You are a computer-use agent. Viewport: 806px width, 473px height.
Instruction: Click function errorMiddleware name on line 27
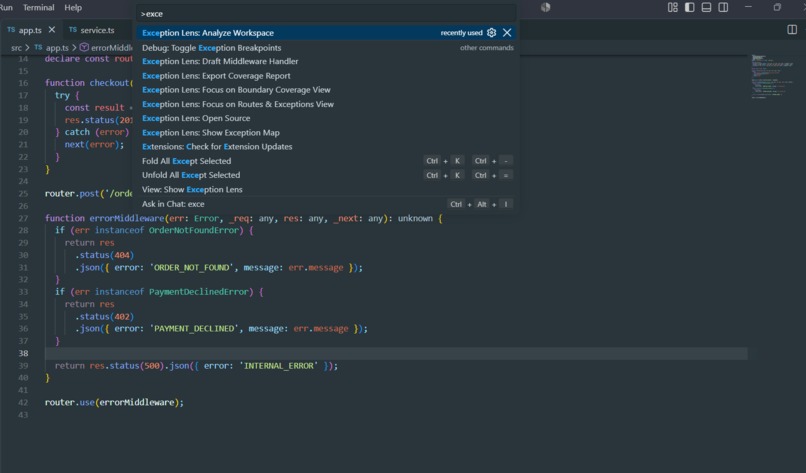[x=126, y=218]
